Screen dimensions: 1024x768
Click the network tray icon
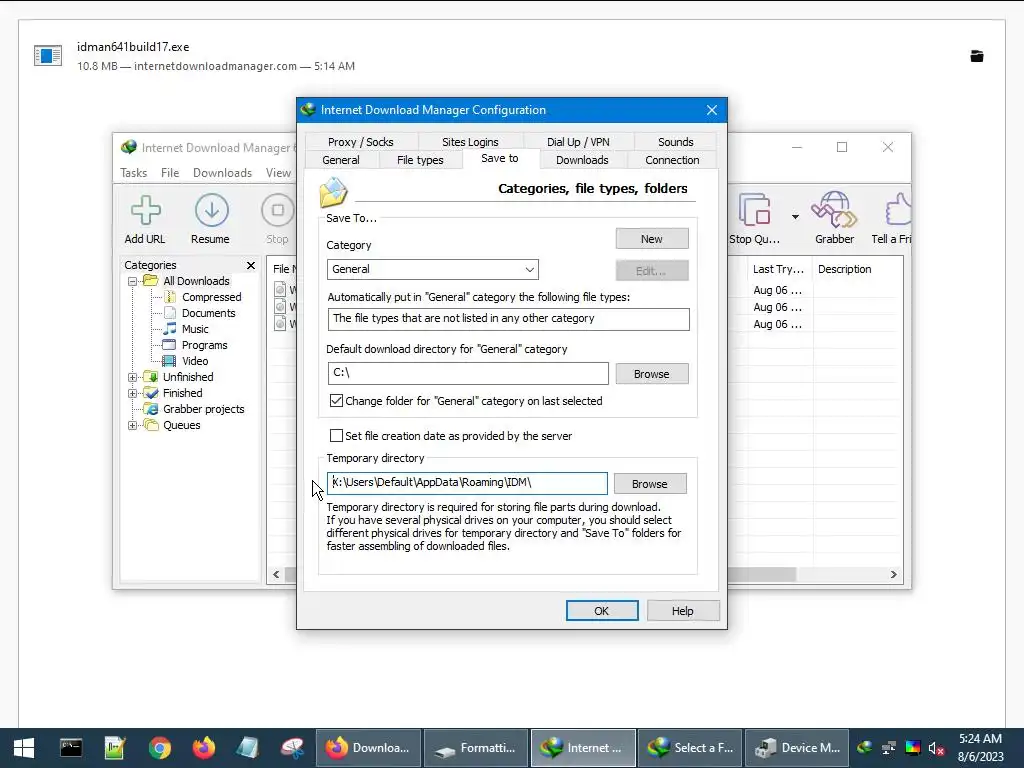point(889,748)
